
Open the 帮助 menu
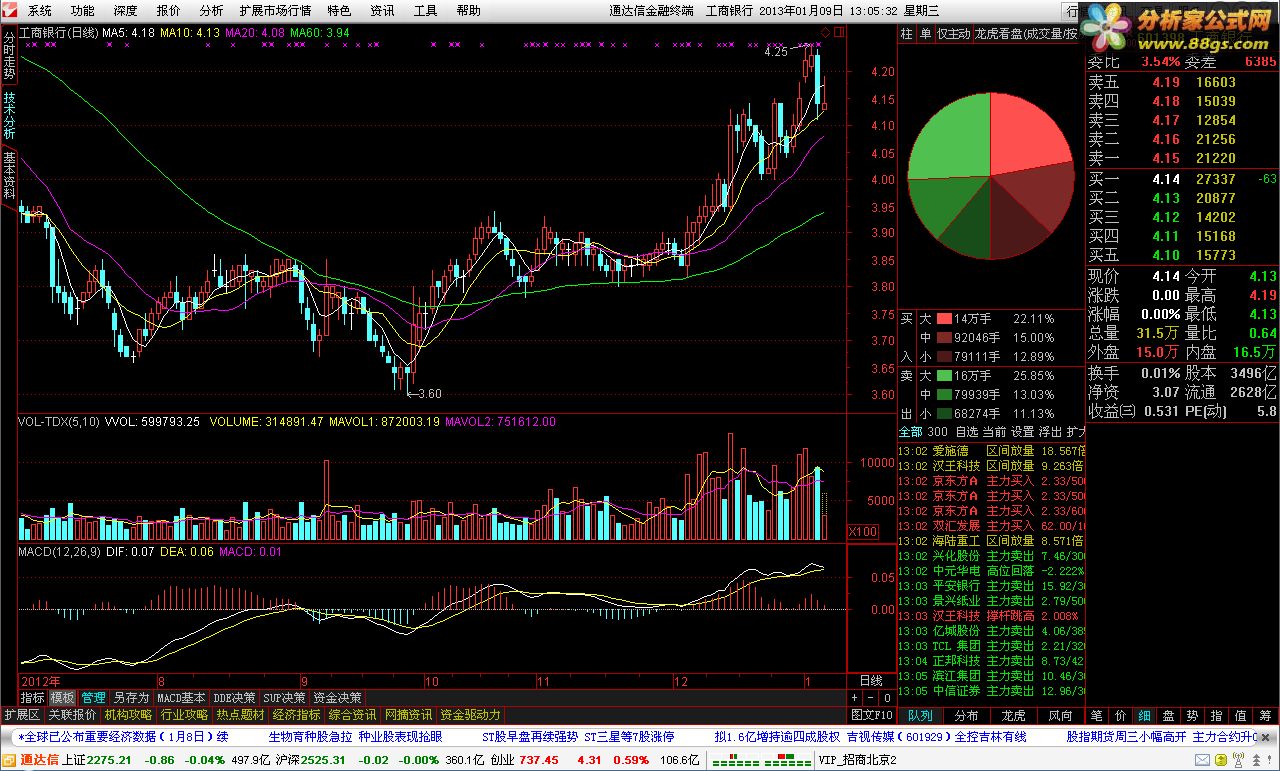click(468, 11)
